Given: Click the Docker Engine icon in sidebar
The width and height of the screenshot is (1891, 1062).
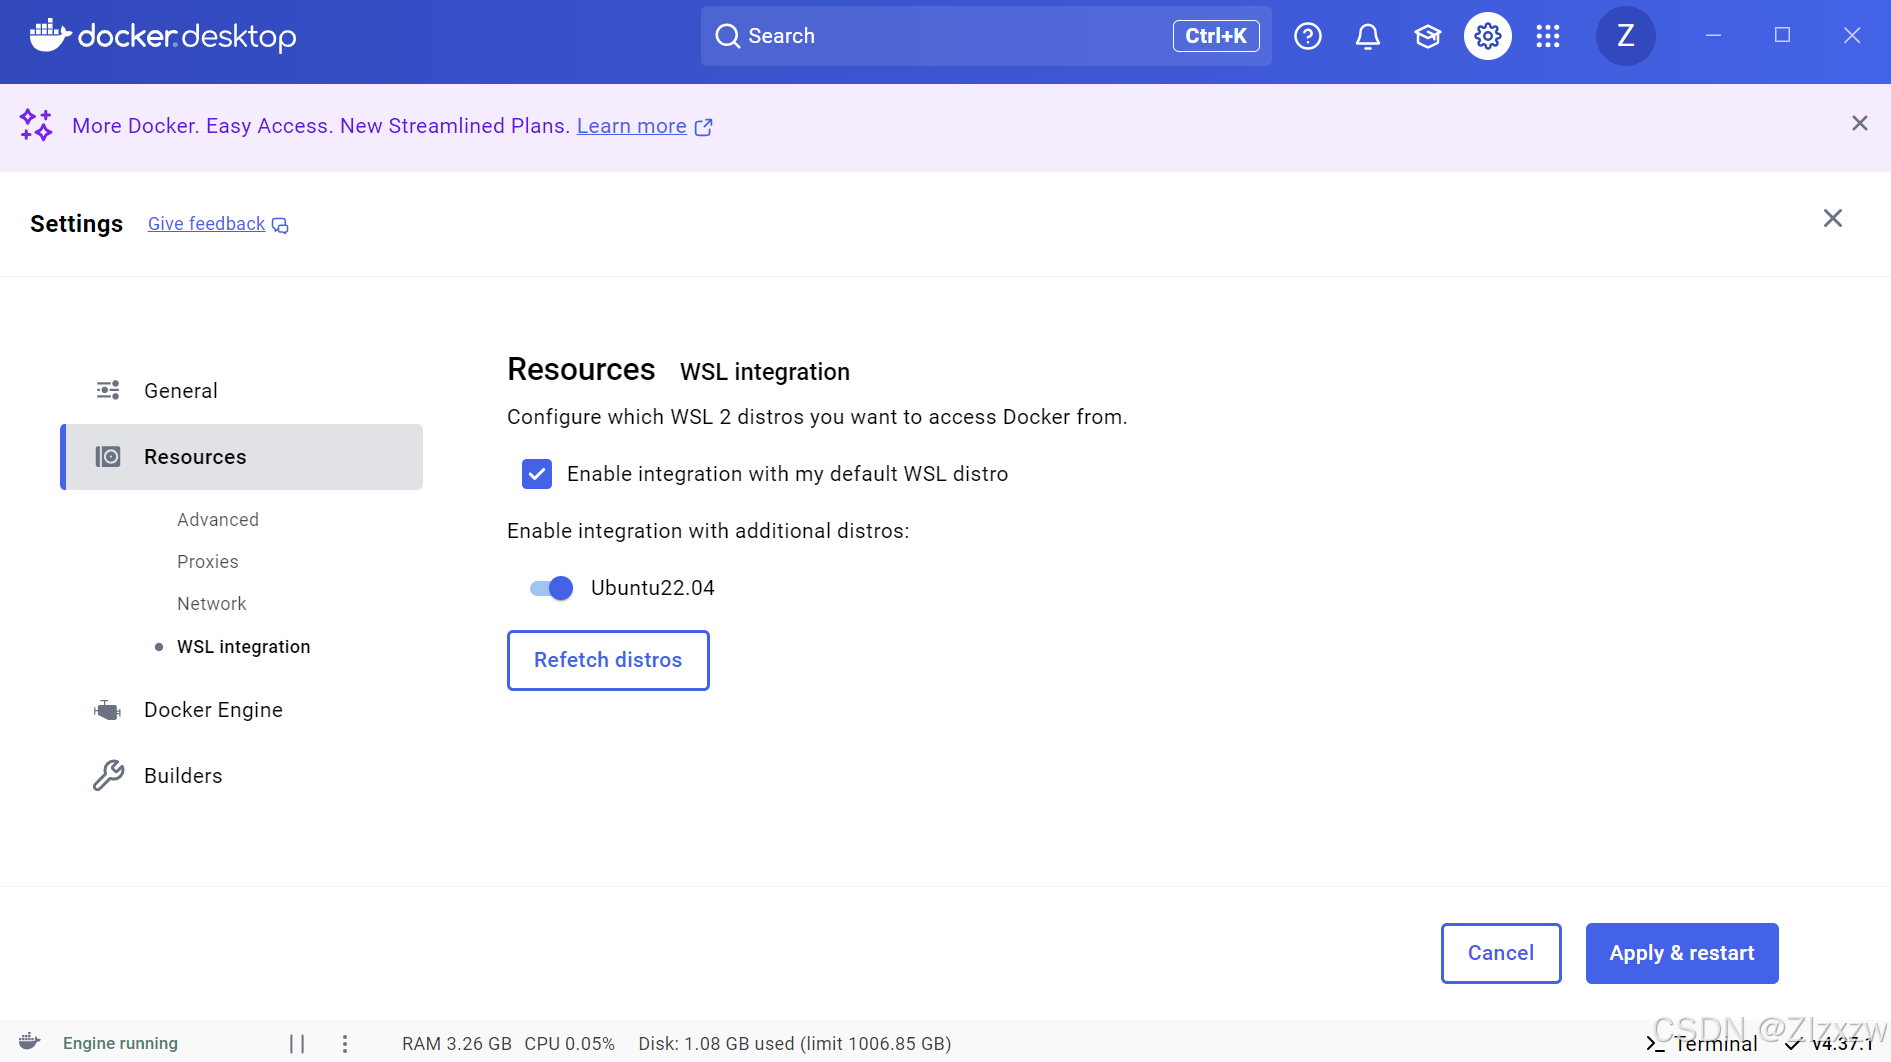Looking at the screenshot, I should [108, 710].
